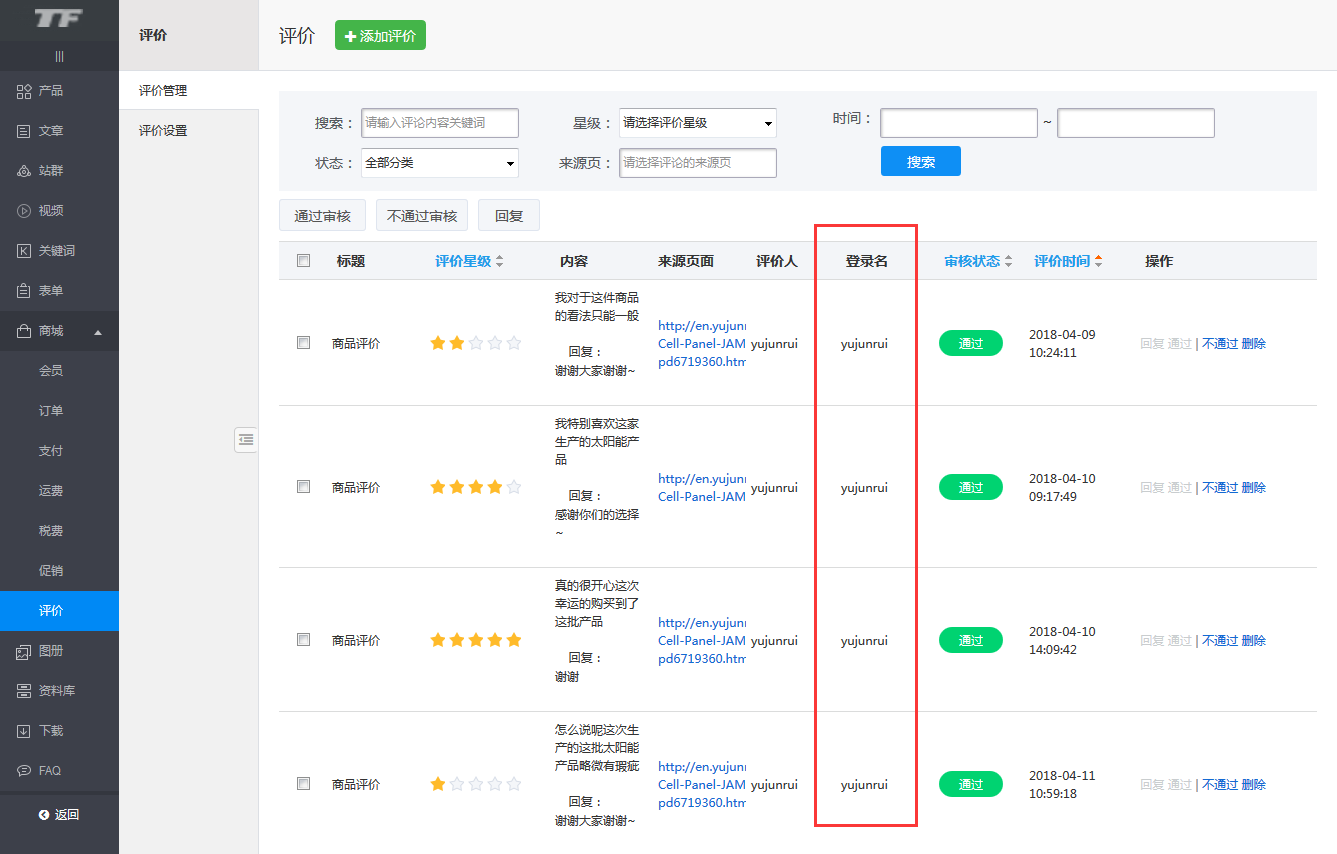The width and height of the screenshot is (1337, 854).
Task: Click the review keyword search input field
Action: [x=439, y=123]
